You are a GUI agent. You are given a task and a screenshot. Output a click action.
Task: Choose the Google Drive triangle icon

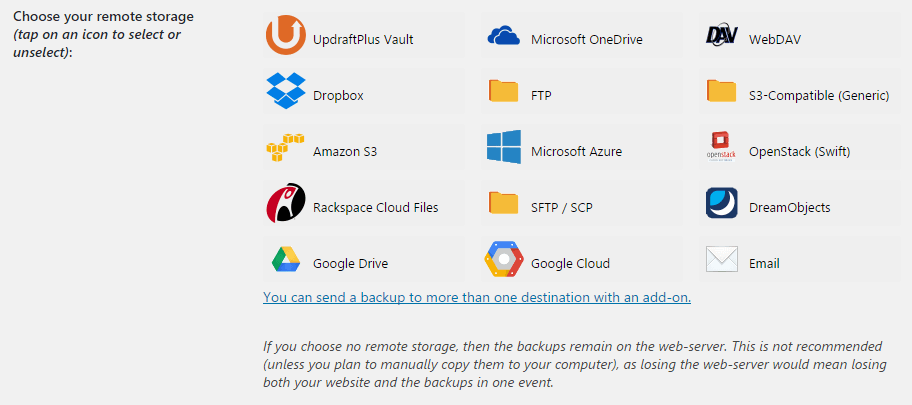coord(286,259)
